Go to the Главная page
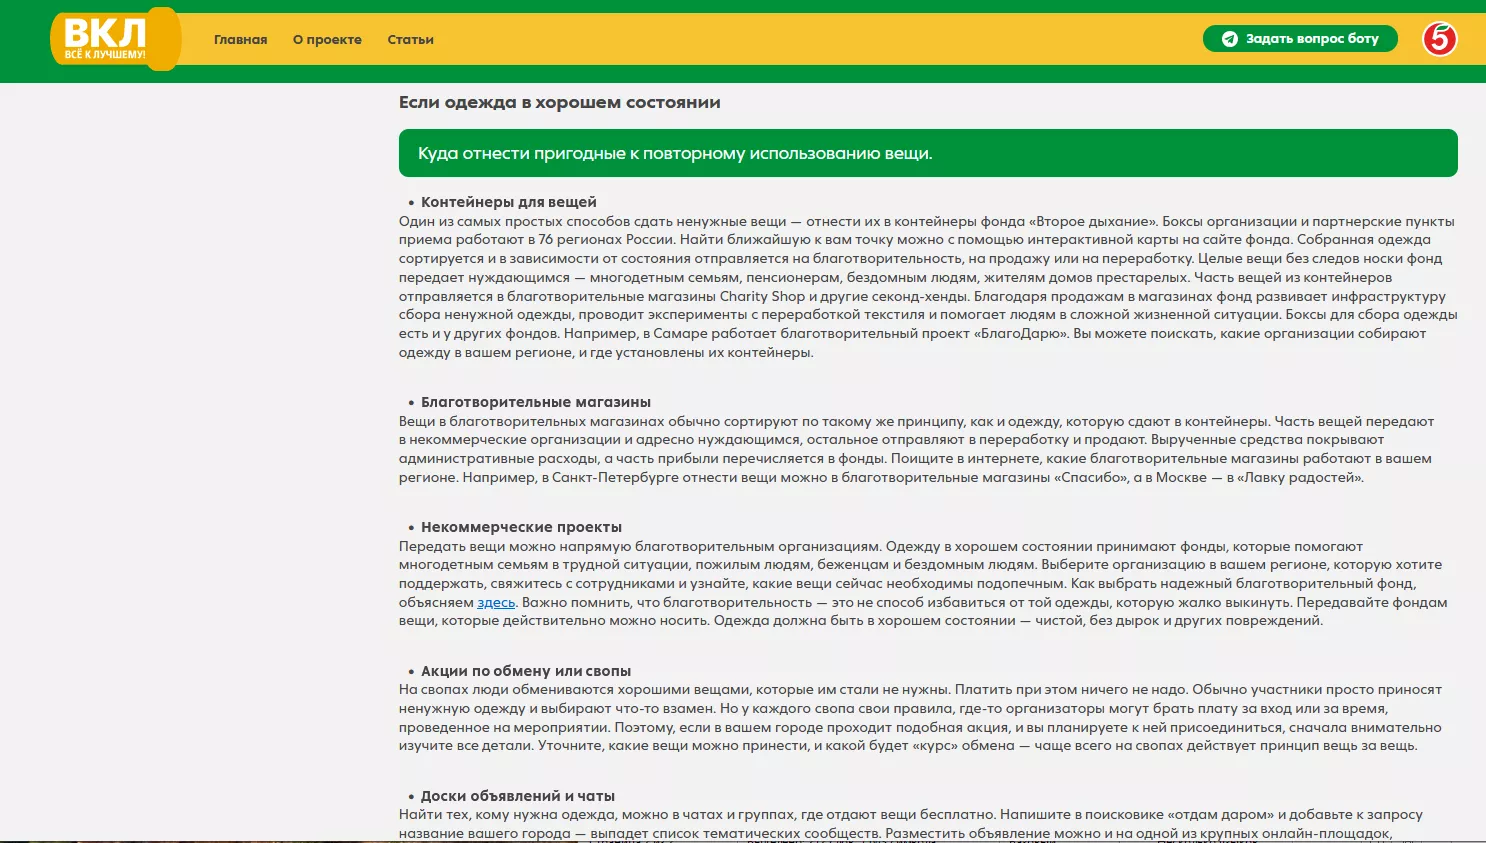Viewport: 1486px width, 843px height. point(240,40)
